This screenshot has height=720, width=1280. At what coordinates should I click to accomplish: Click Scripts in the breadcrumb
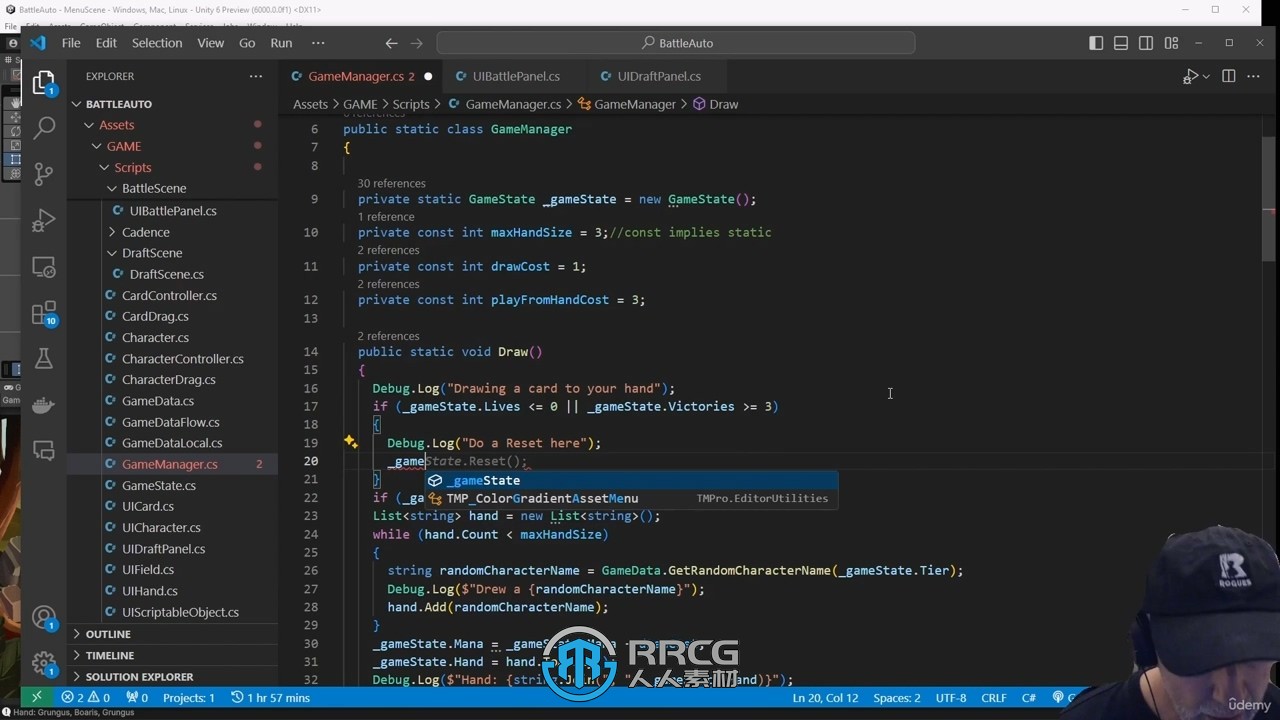click(411, 104)
